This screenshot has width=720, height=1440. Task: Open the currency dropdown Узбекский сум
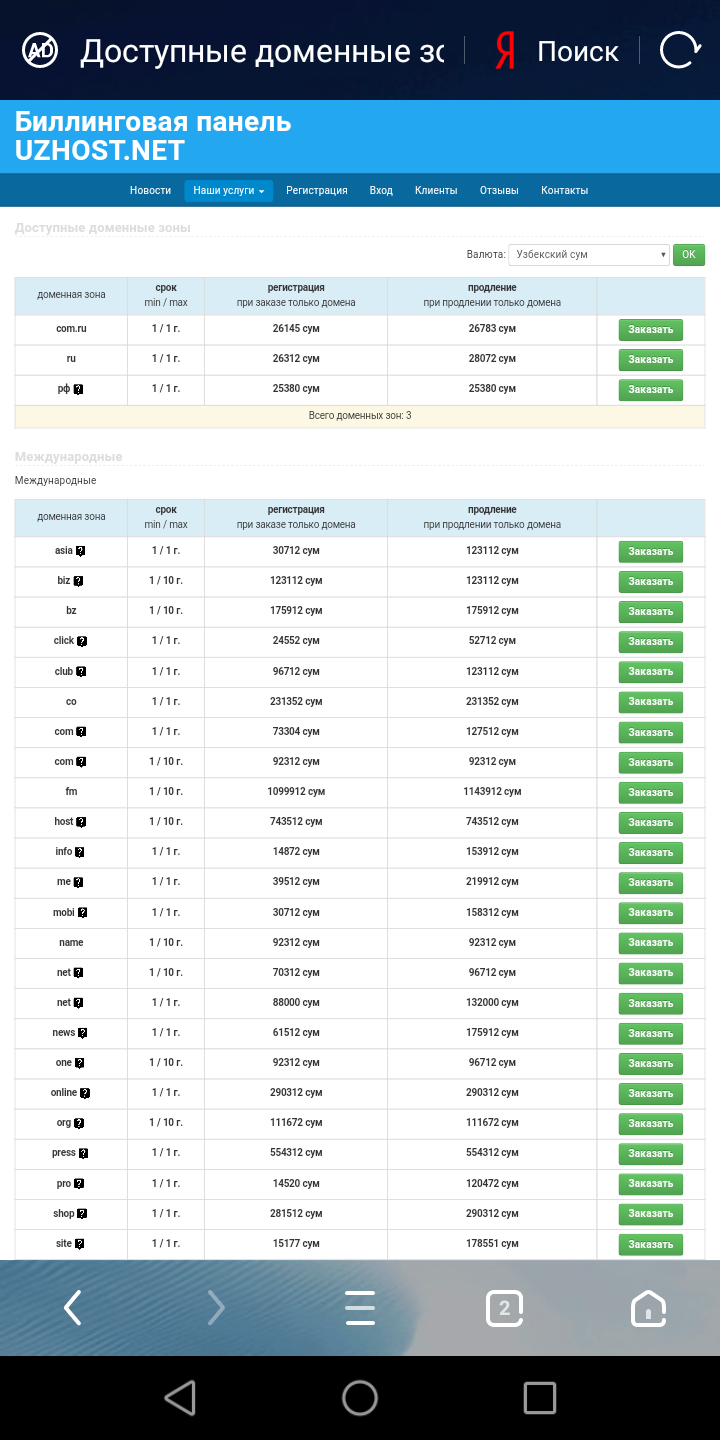588,255
